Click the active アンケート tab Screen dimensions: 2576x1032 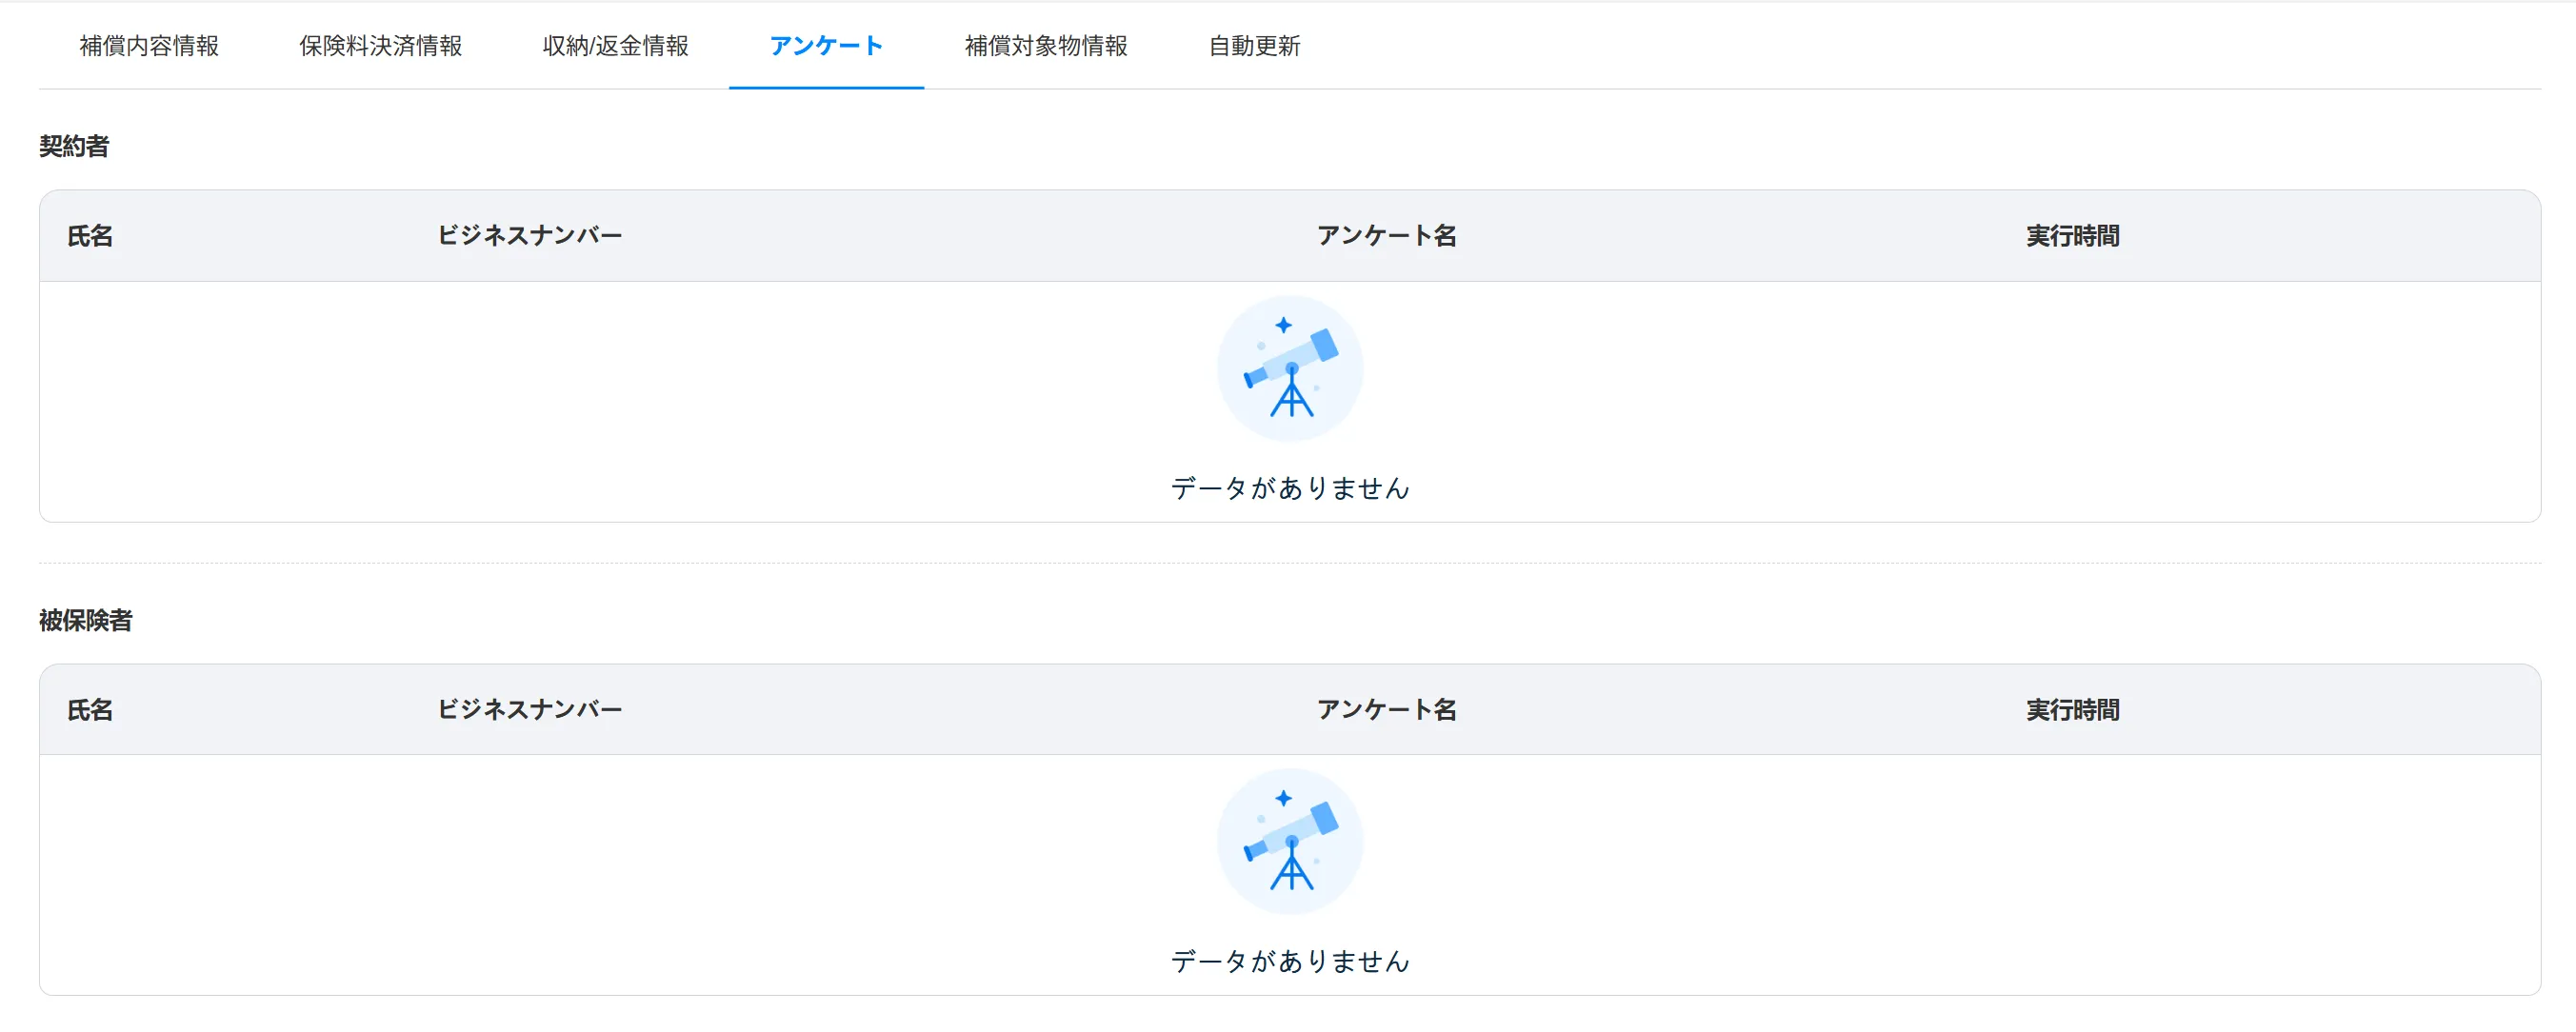coord(826,46)
